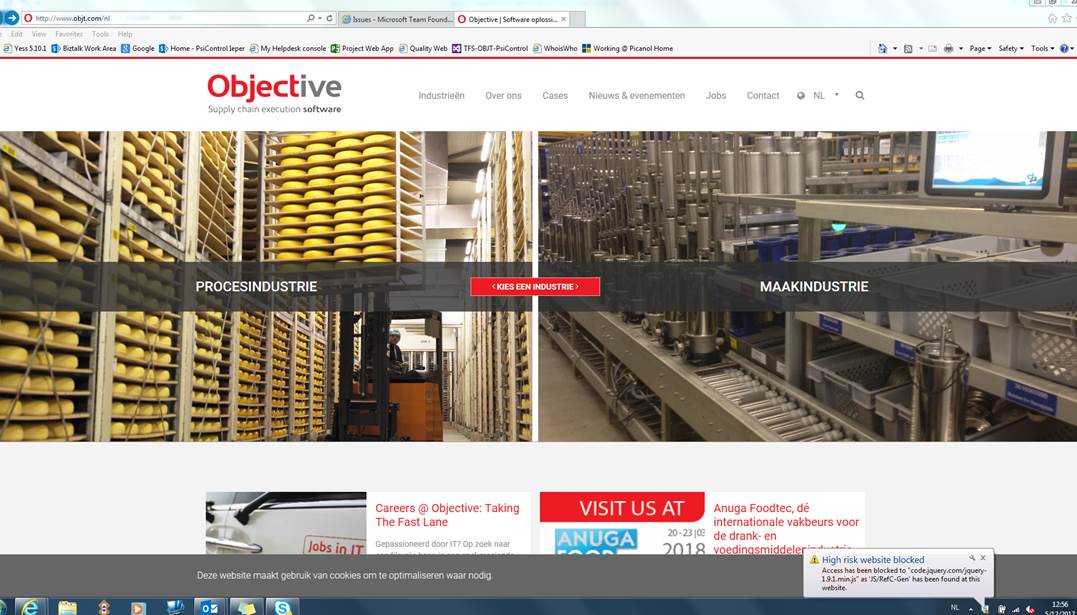The image size is (1077, 615).
Task: Open the Edit menu
Action: click(x=16, y=34)
